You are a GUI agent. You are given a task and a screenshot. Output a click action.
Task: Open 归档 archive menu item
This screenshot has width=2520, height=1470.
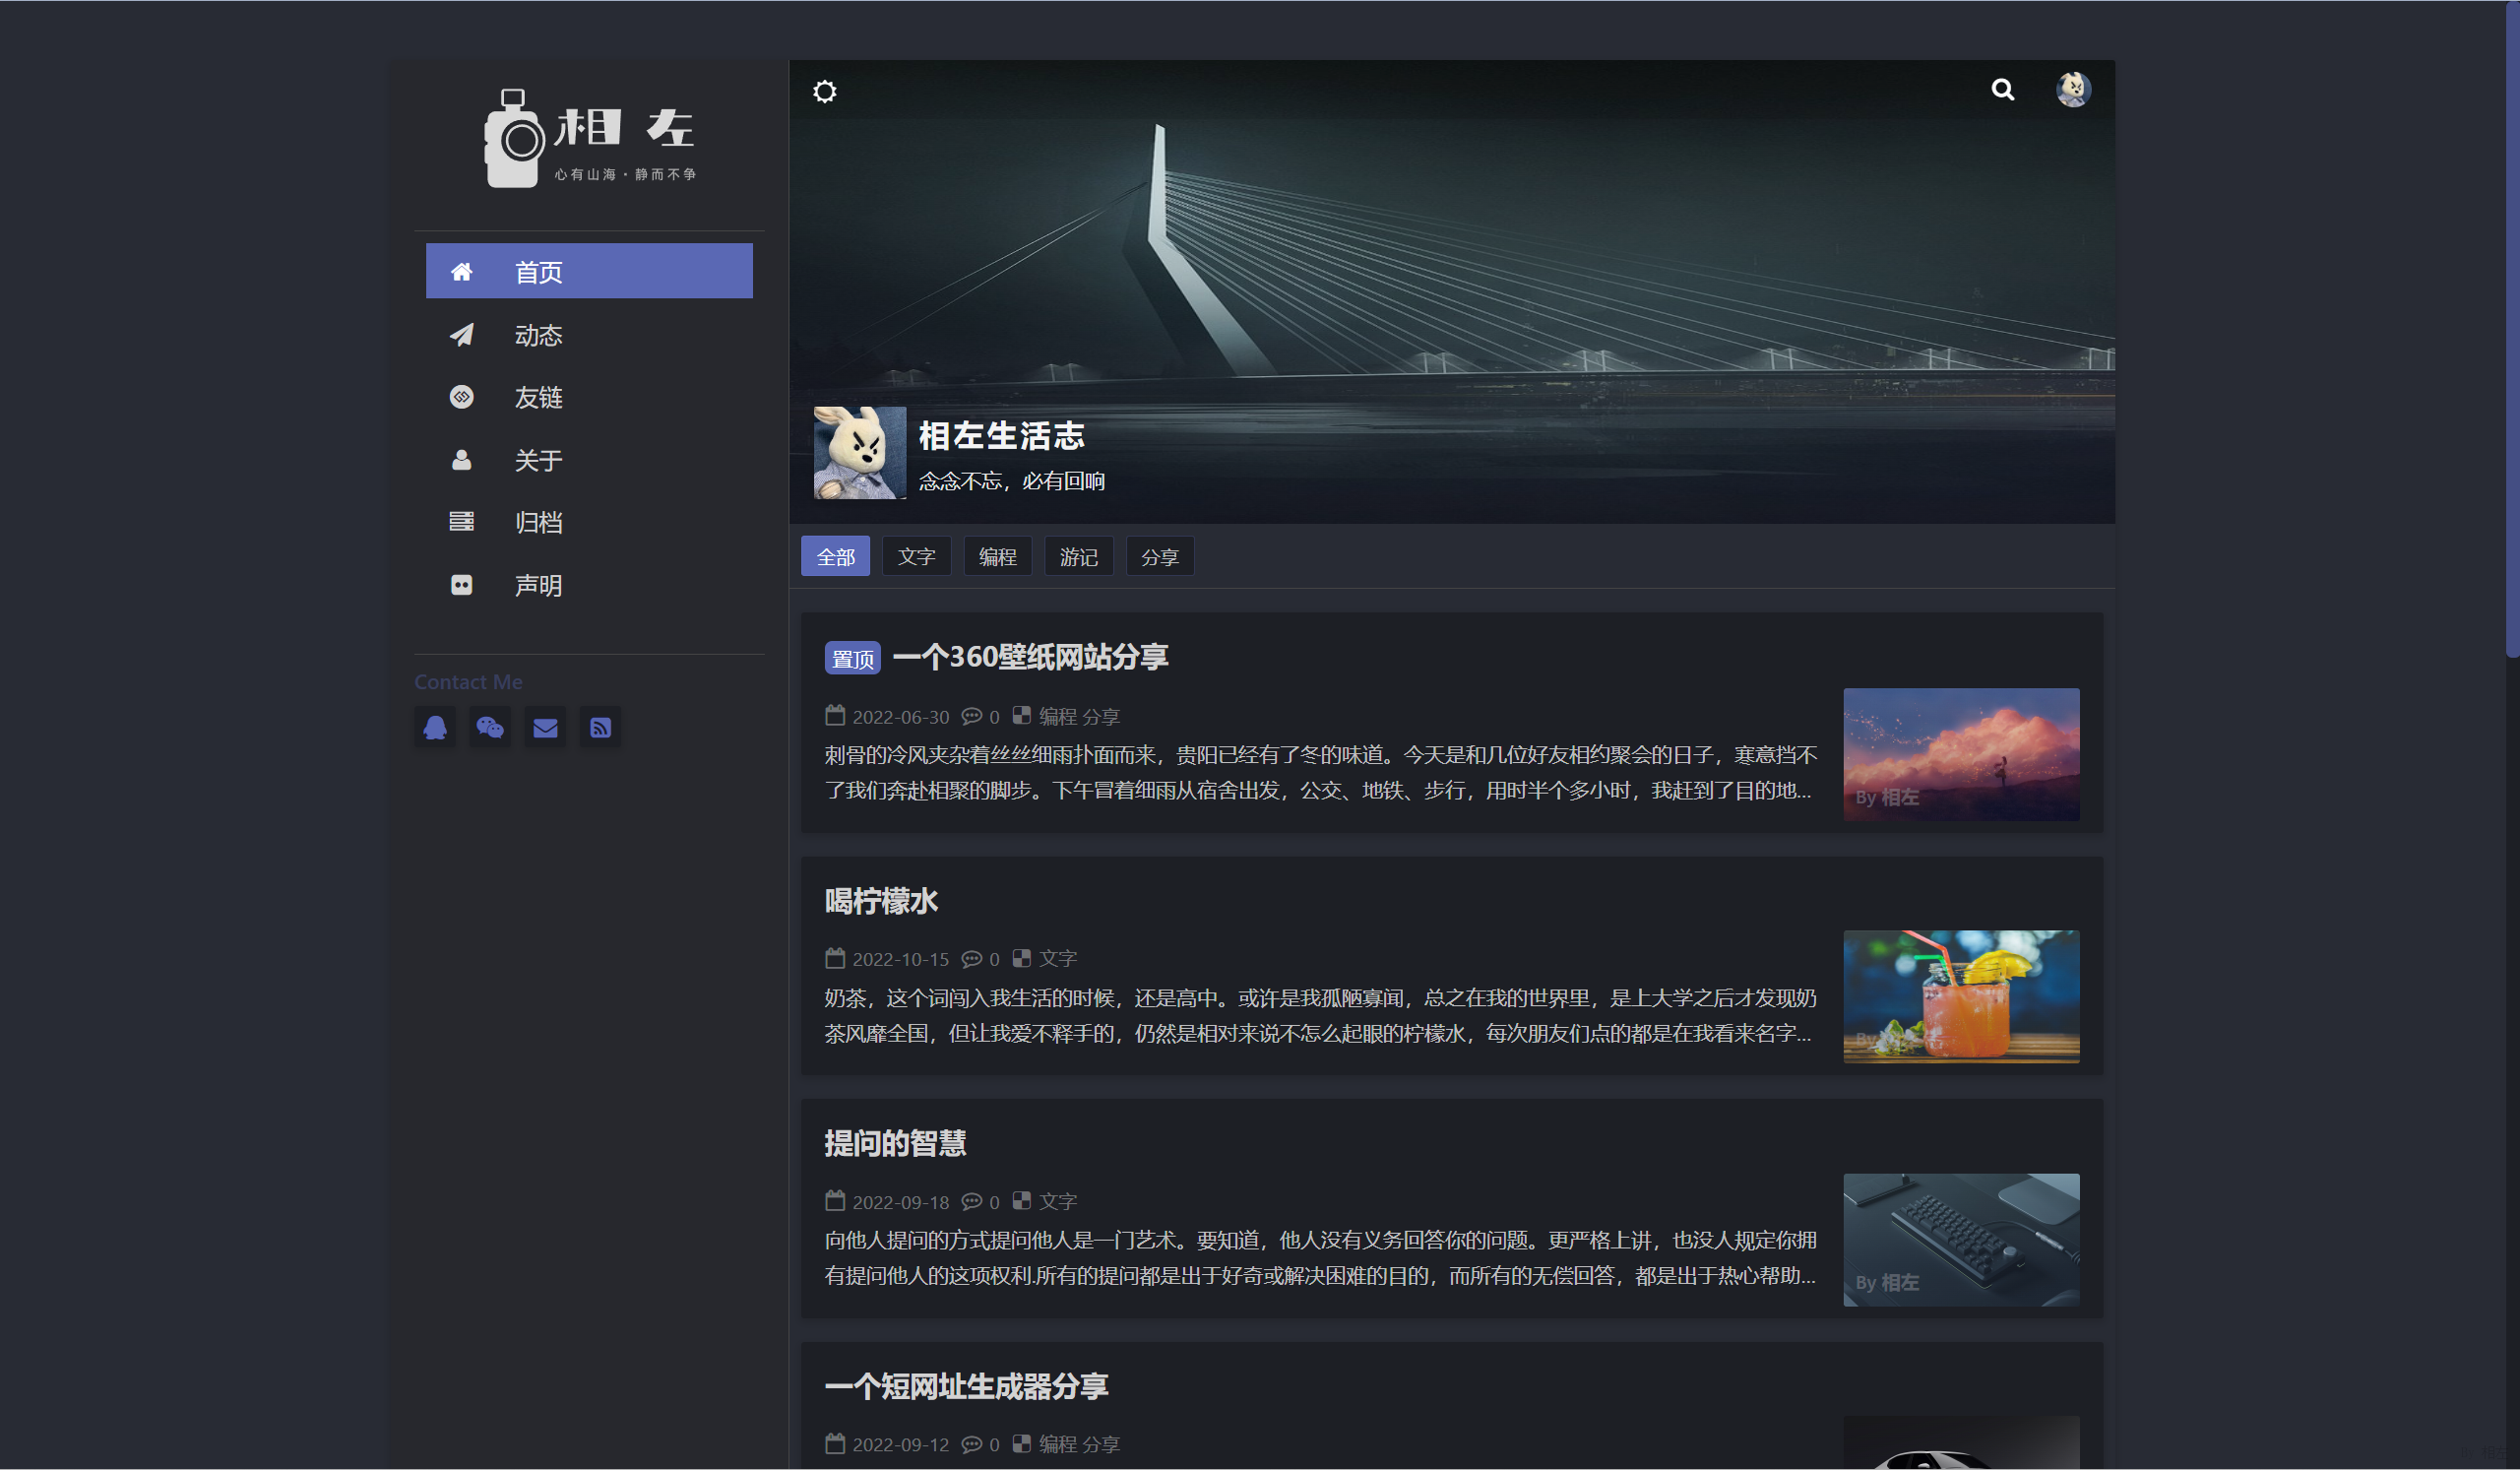point(538,523)
